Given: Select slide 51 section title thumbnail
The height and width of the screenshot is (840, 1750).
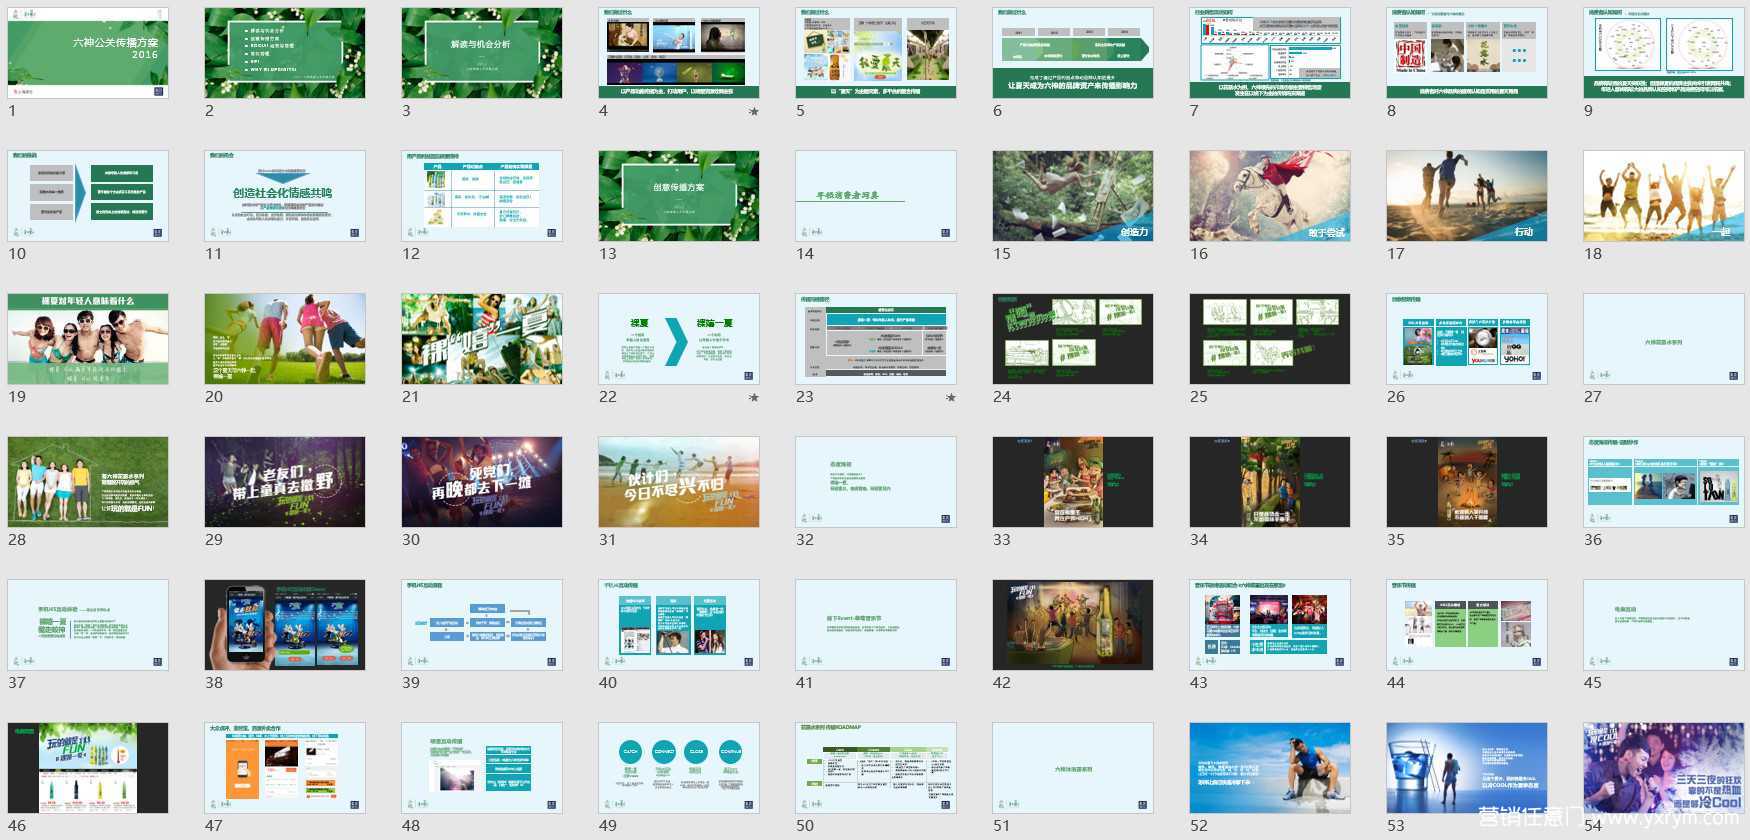Looking at the screenshot, I should [x=1073, y=768].
